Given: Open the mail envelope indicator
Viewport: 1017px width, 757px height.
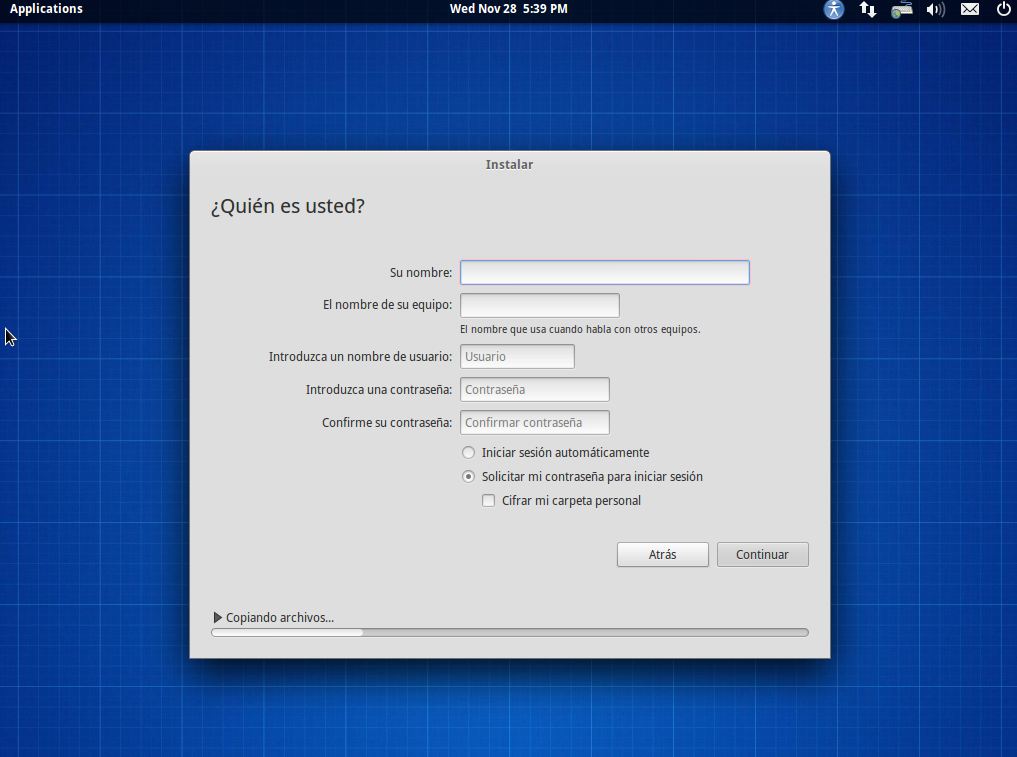Looking at the screenshot, I should pyautogui.click(x=970, y=9).
